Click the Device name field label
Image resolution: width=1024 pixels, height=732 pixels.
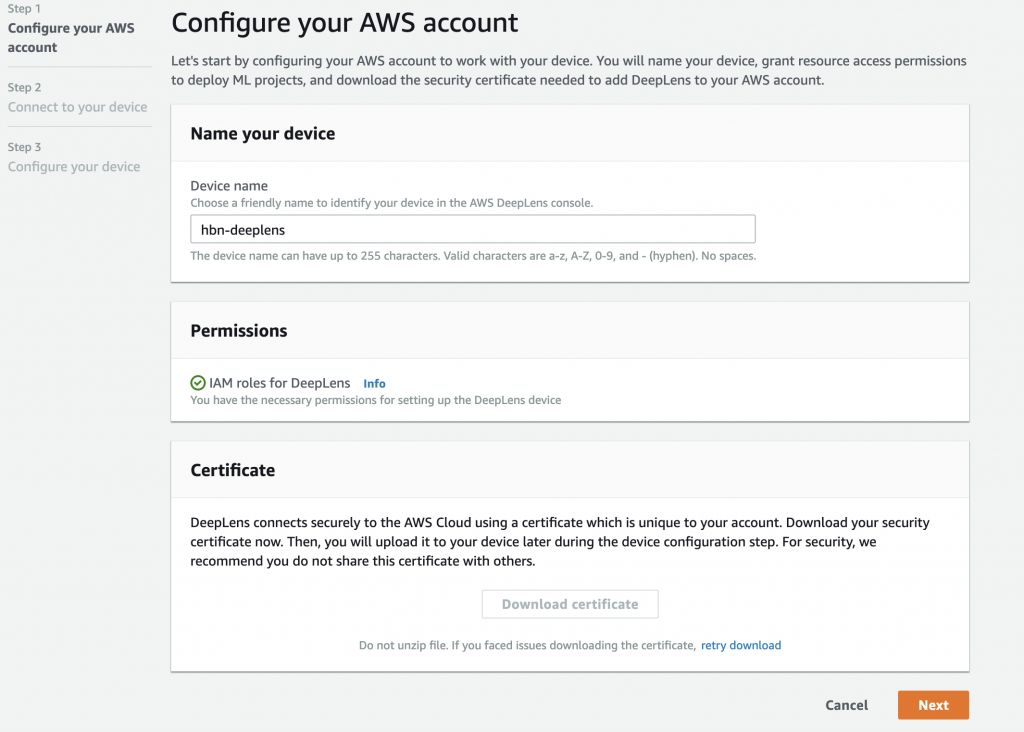[229, 185]
